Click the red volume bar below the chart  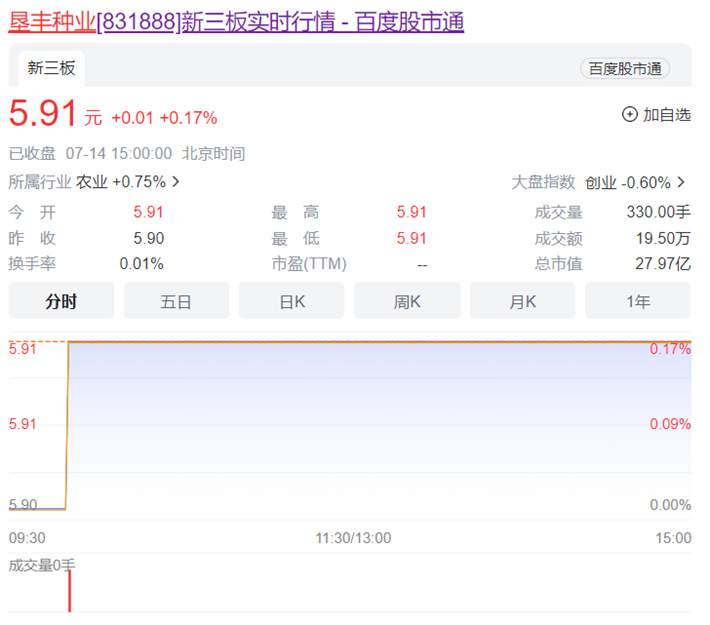(69, 592)
